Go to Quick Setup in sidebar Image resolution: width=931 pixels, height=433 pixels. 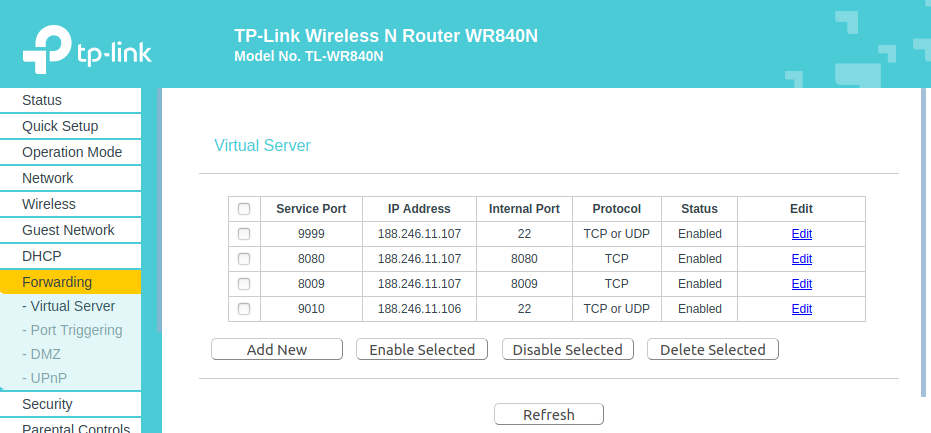[60, 126]
